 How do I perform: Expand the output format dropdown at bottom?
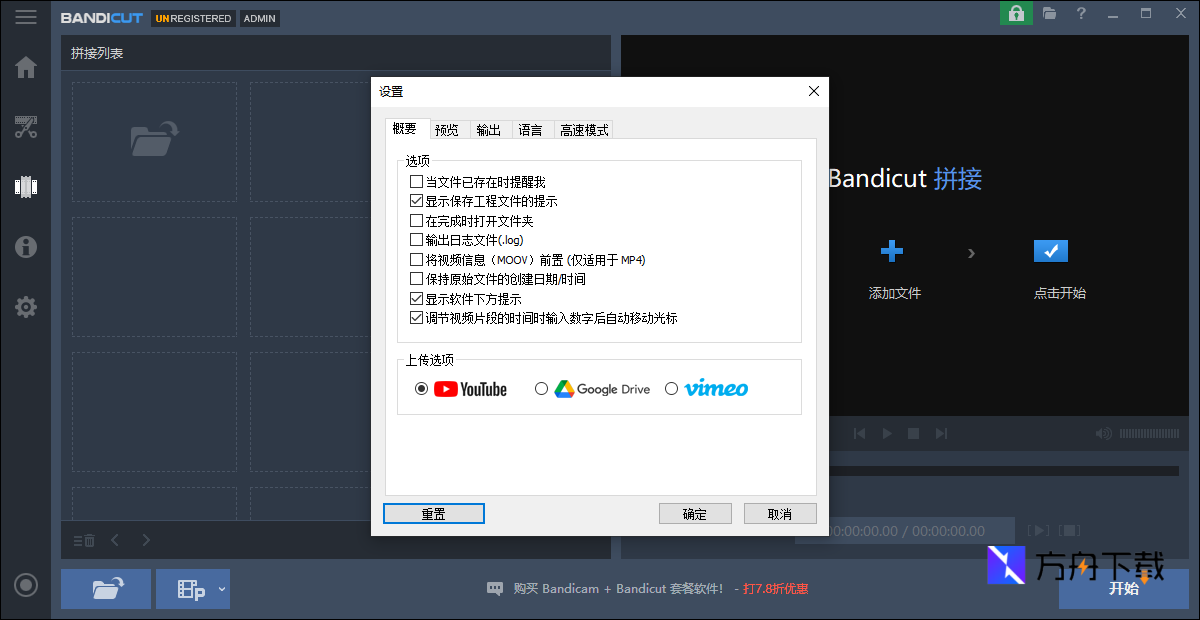click(222, 589)
